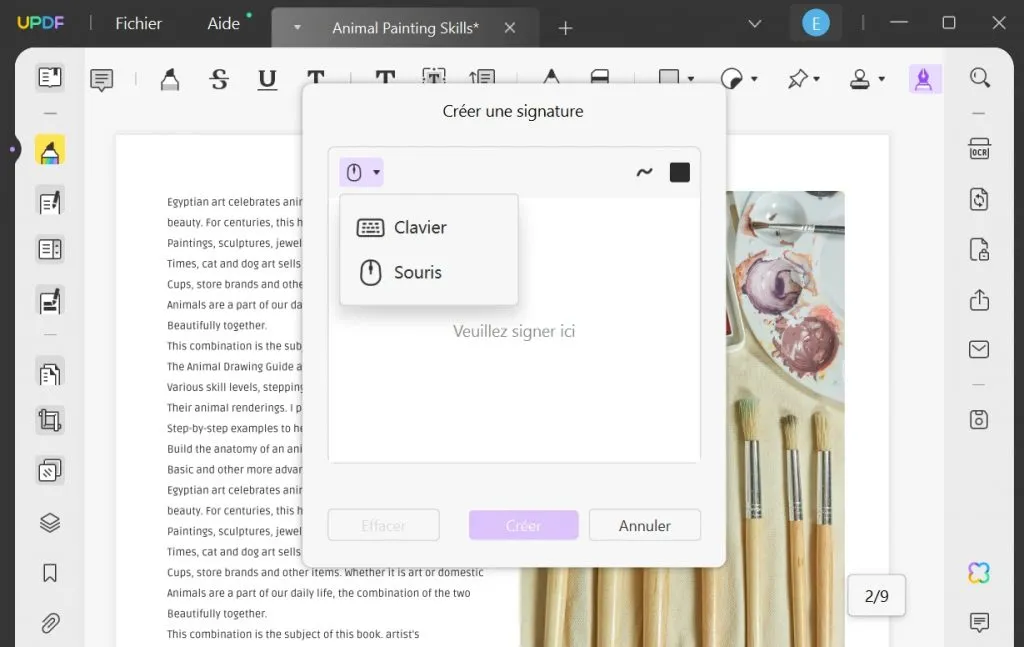Select the Comment highlighter tool in sidebar
1024x647 pixels.
point(50,150)
